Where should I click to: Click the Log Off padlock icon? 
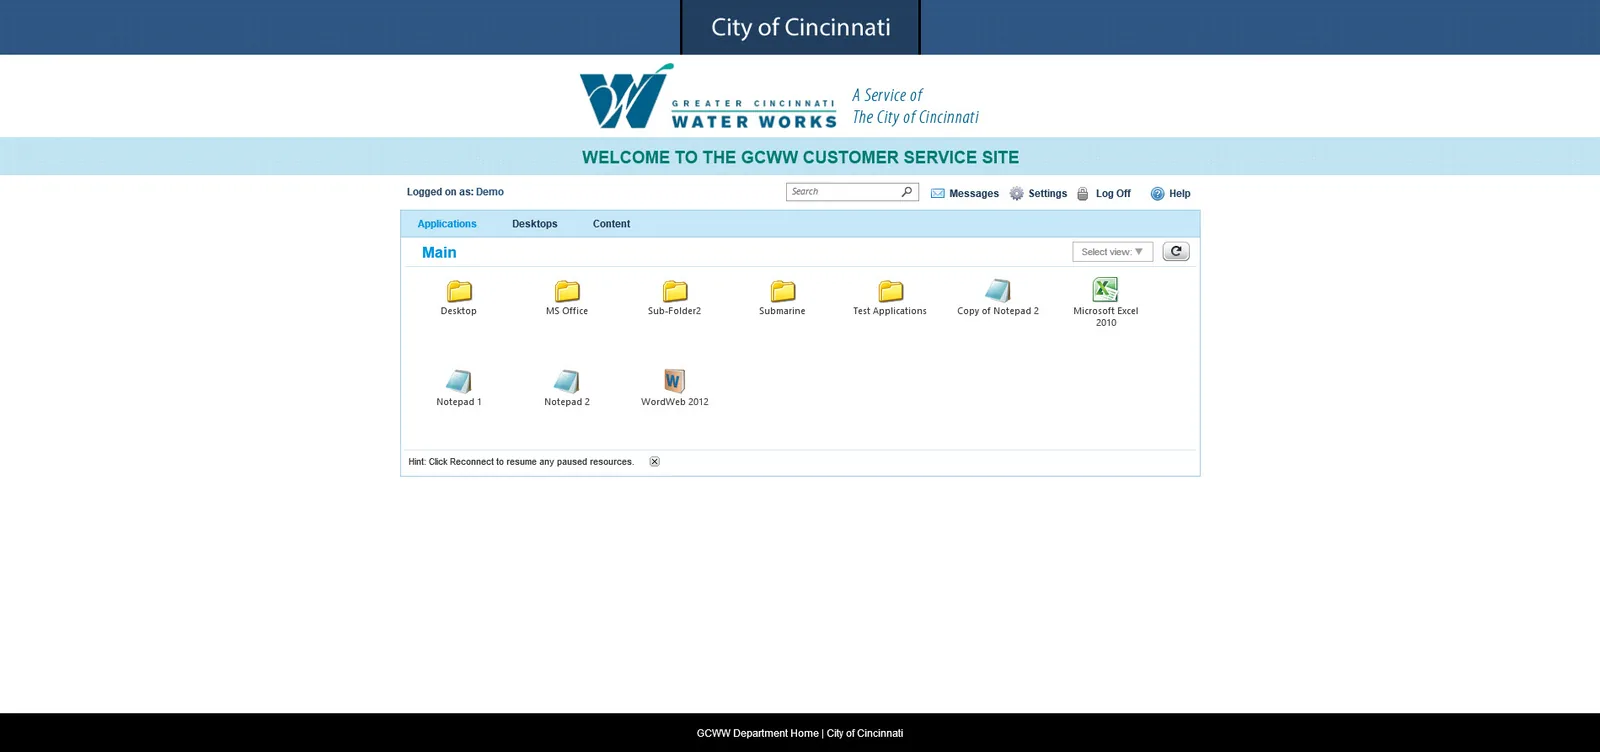coord(1082,194)
